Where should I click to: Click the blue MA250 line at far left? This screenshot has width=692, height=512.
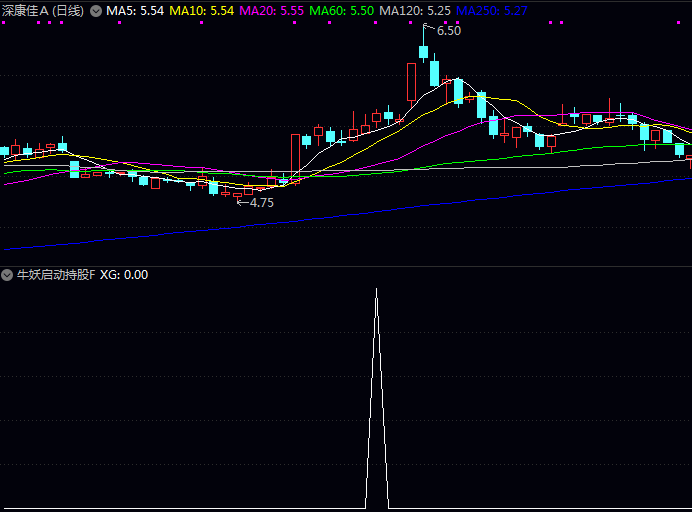10,247
